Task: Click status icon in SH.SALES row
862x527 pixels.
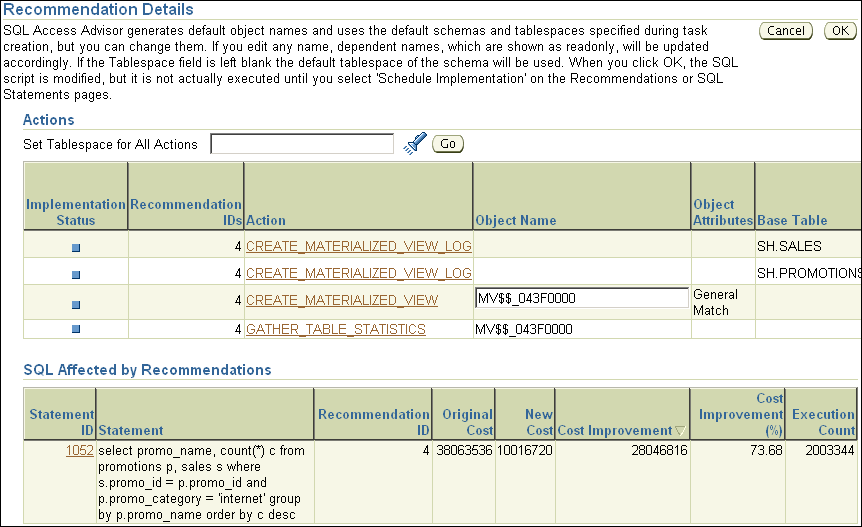Action: click(x=76, y=246)
